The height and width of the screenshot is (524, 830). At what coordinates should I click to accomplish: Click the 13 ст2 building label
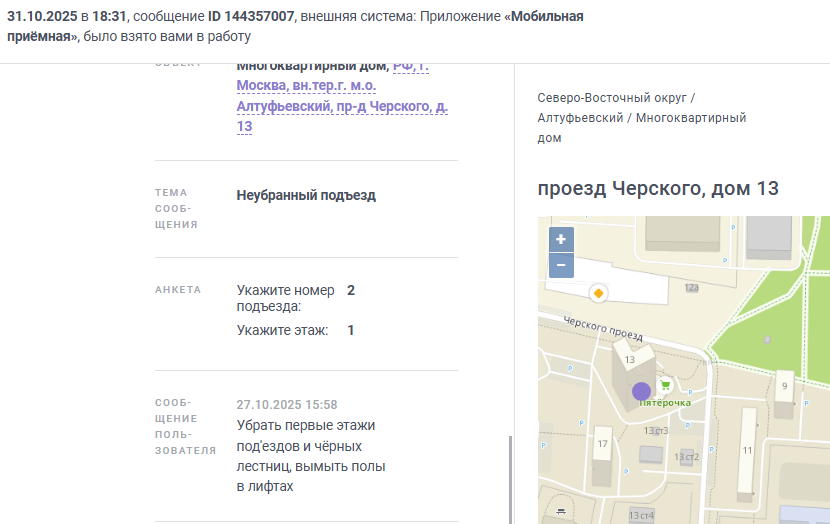pyautogui.click(x=687, y=457)
